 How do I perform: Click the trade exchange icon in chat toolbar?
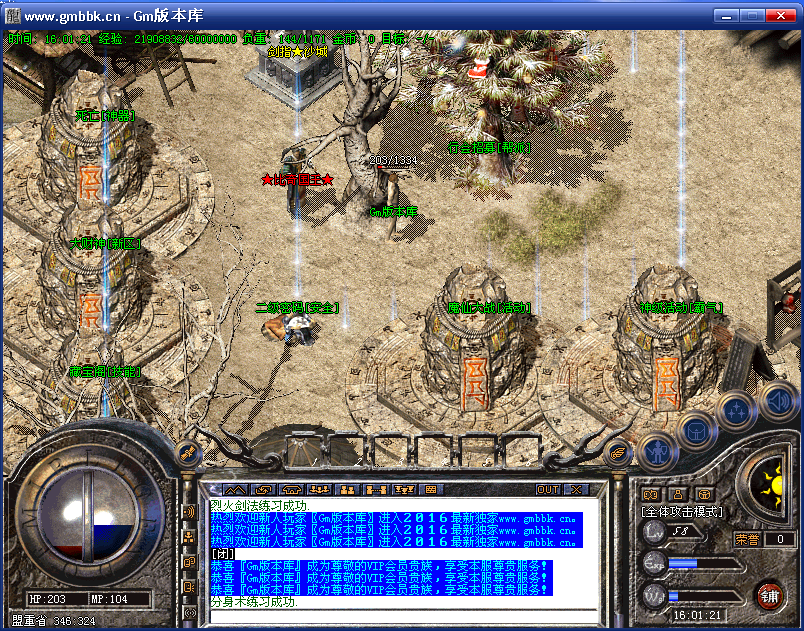(264, 490)
